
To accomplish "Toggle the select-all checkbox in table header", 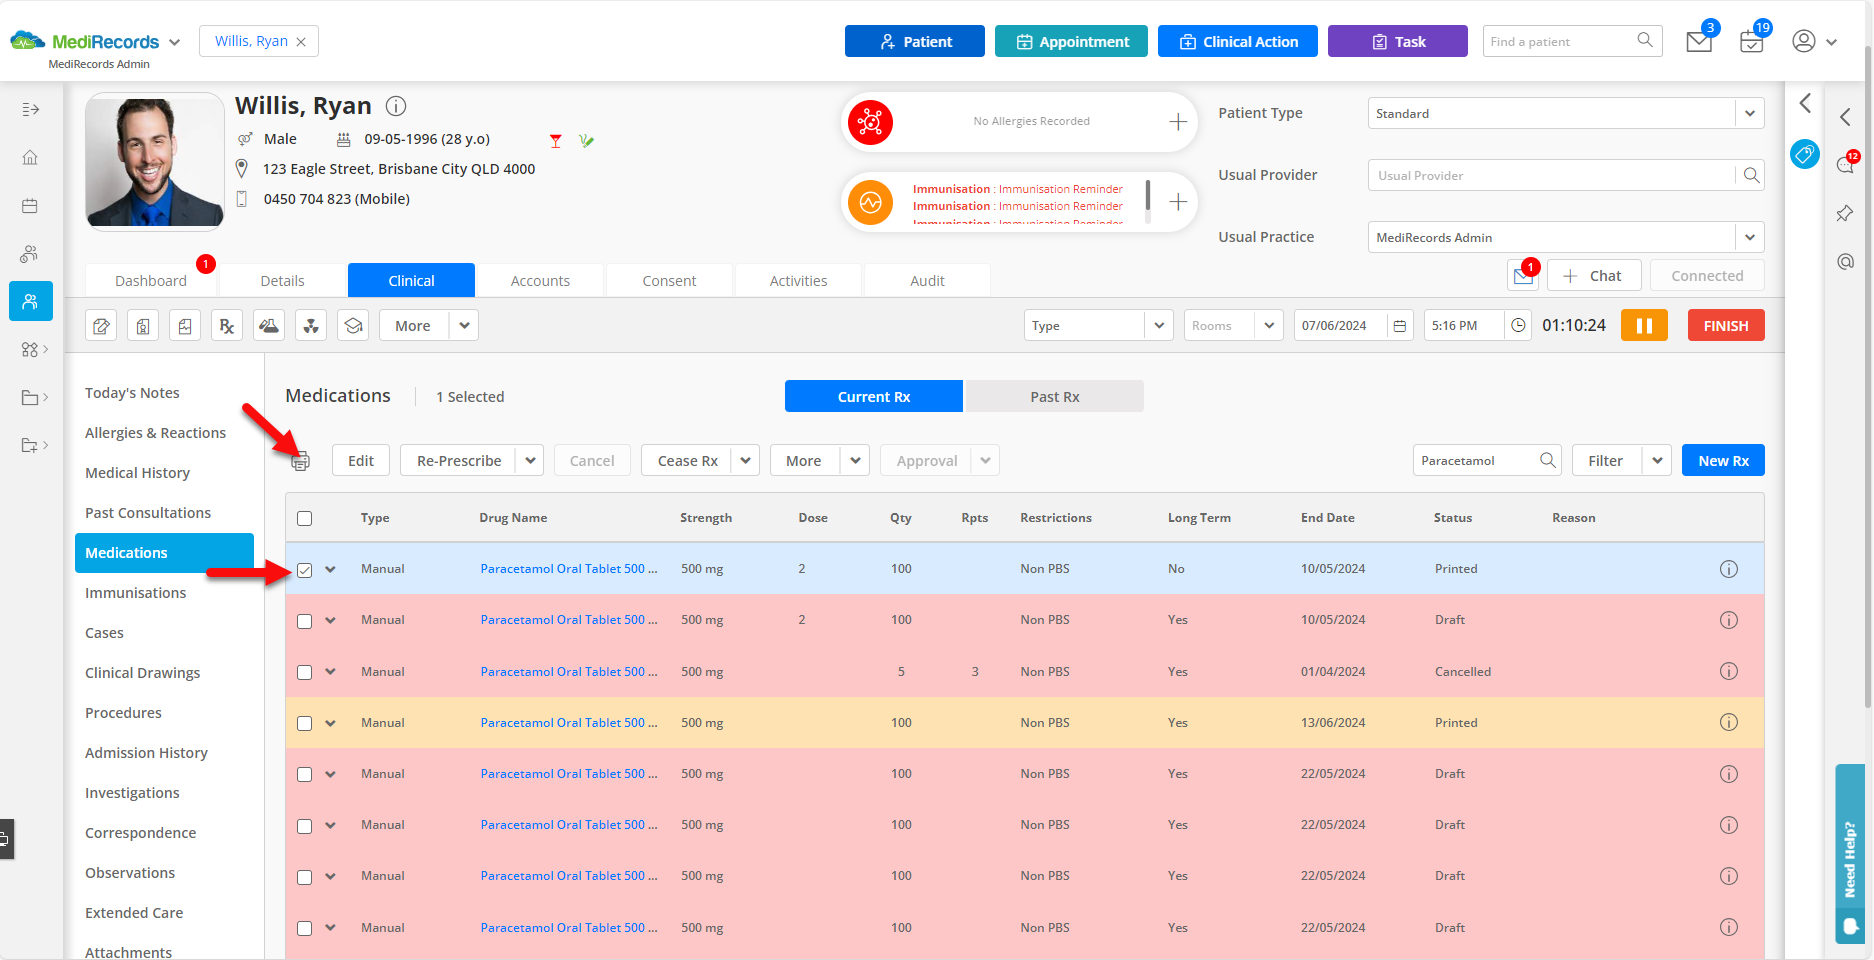I will [x=305, y=518].
